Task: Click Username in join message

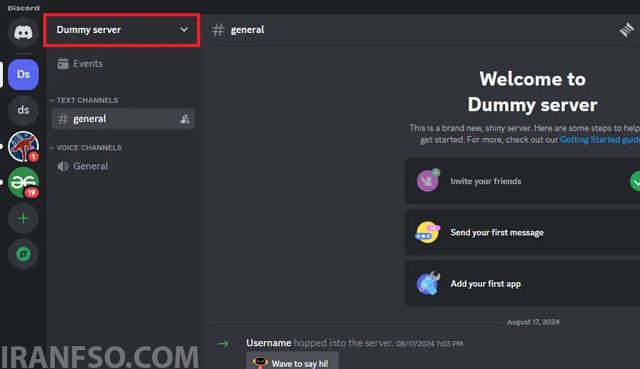Action: click(x=269, y=343)
